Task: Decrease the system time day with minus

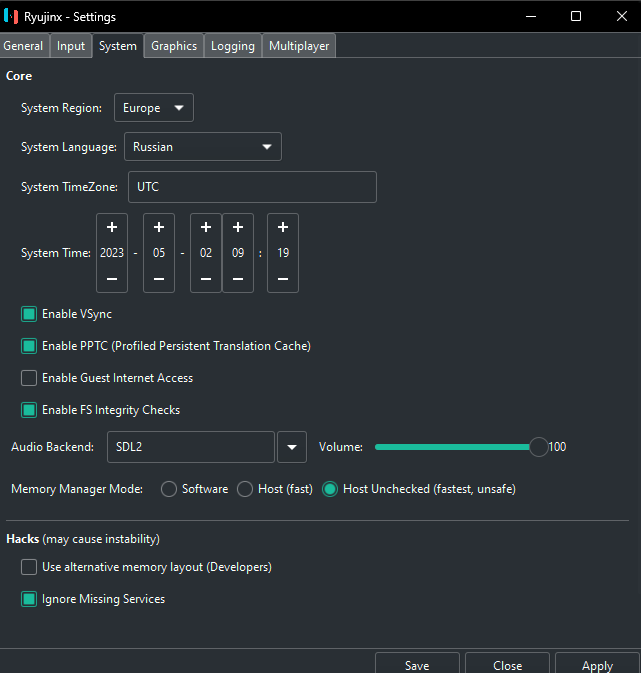Action: (x=206, y=279)
